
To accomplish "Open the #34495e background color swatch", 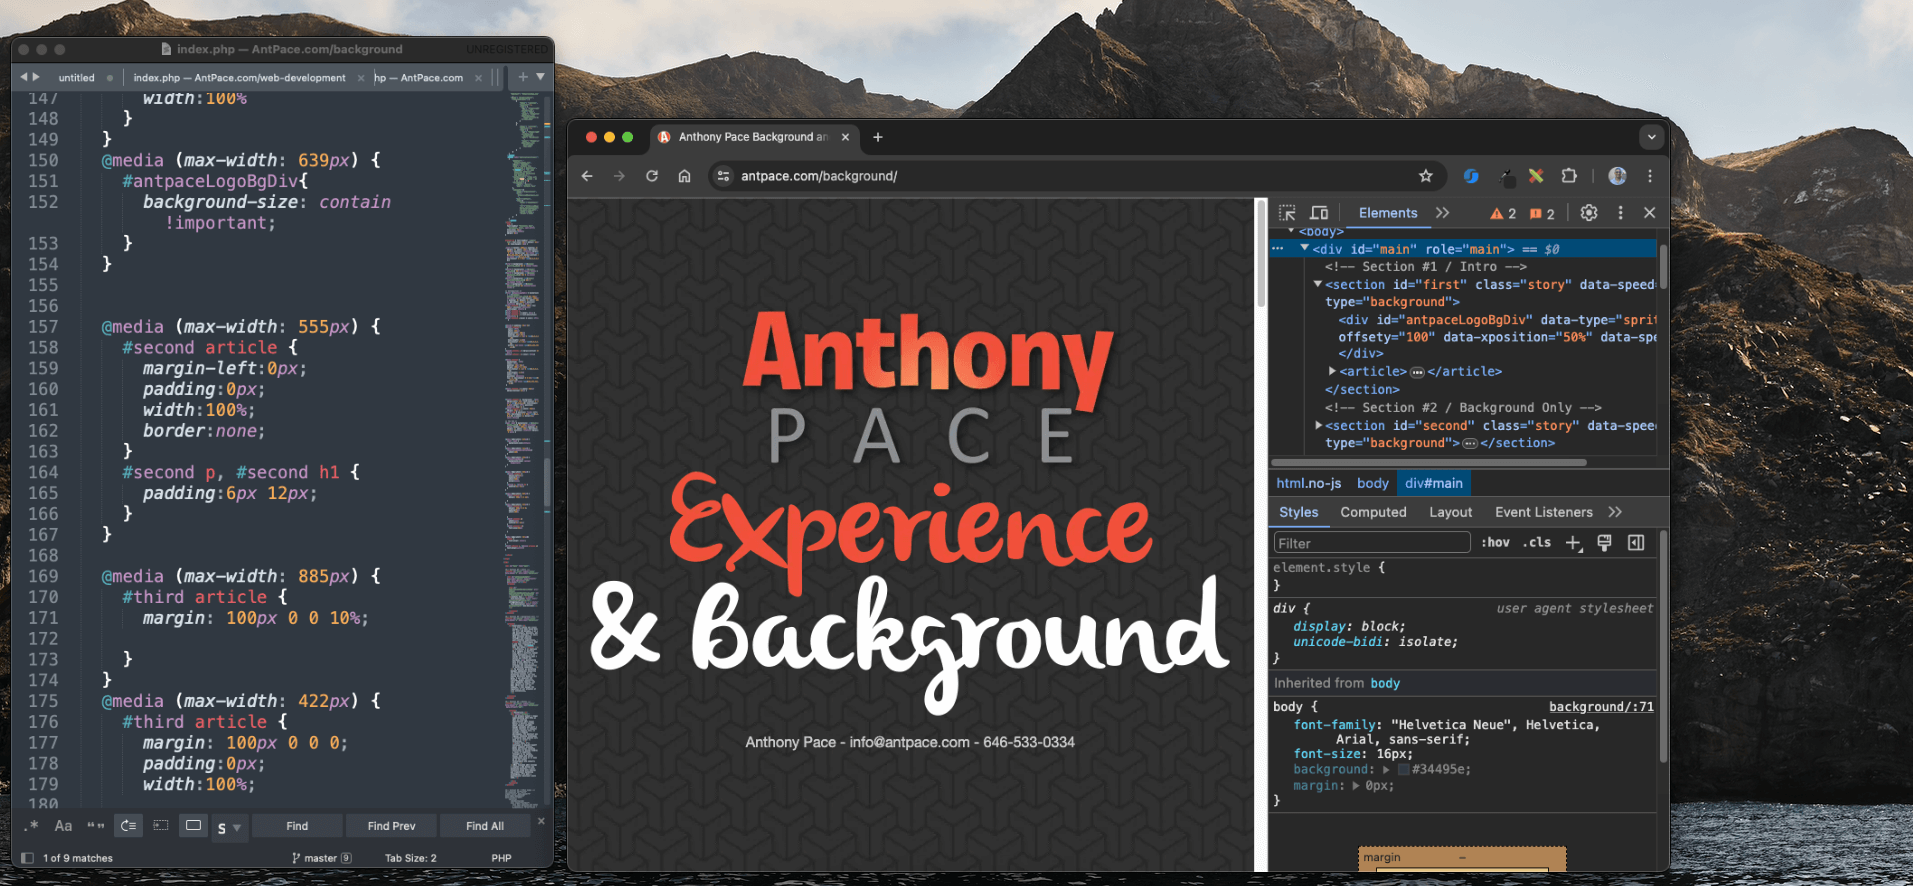I will tap(1403, 770).
